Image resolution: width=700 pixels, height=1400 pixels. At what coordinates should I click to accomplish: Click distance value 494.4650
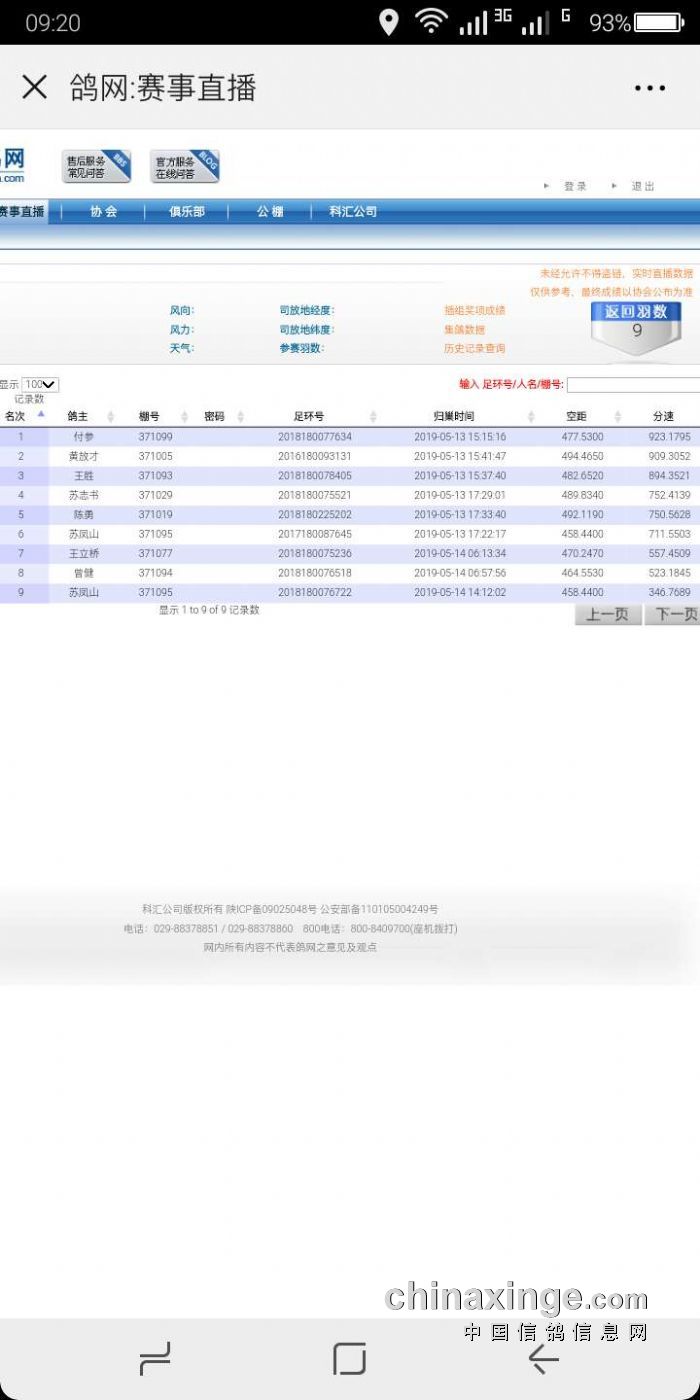[x=582, y=456]
